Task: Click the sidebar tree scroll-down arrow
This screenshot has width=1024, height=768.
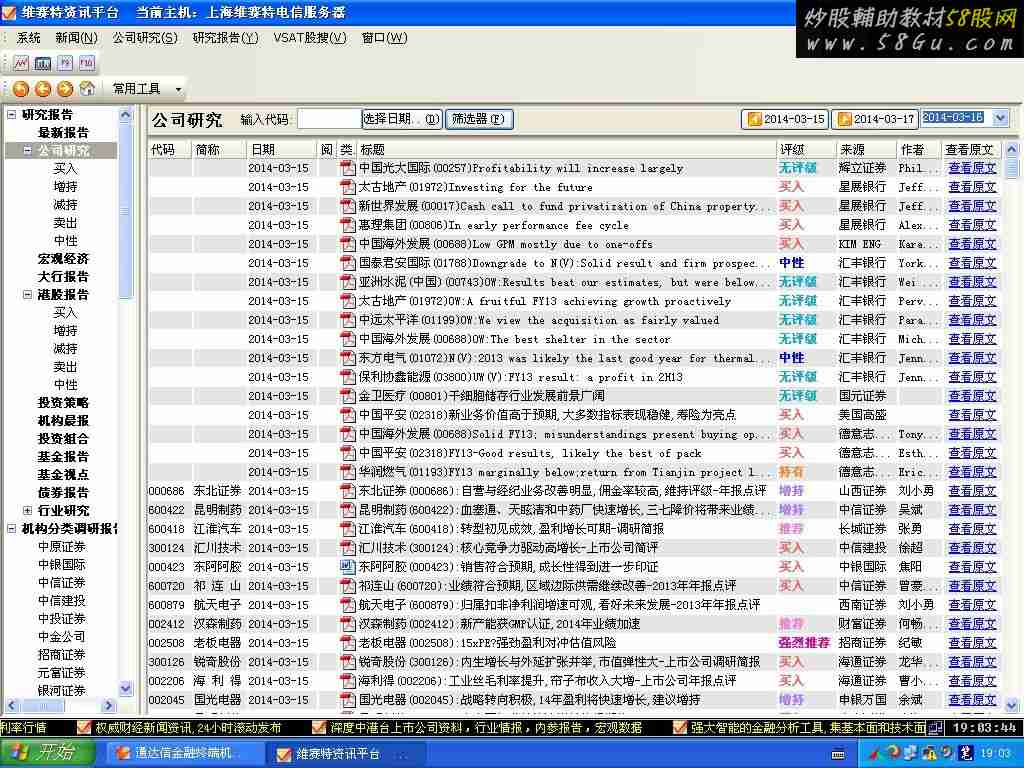Action: pyautogui.click(x=126, y=688)
